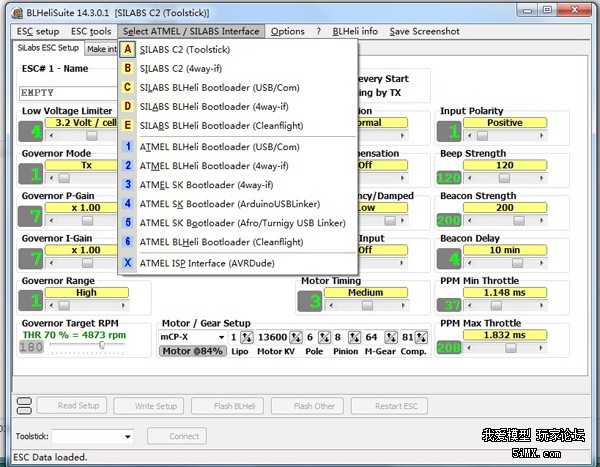Click the Pinion 8 stepper
This screenshot has width=600, height=467.
(x=354, y=337)
